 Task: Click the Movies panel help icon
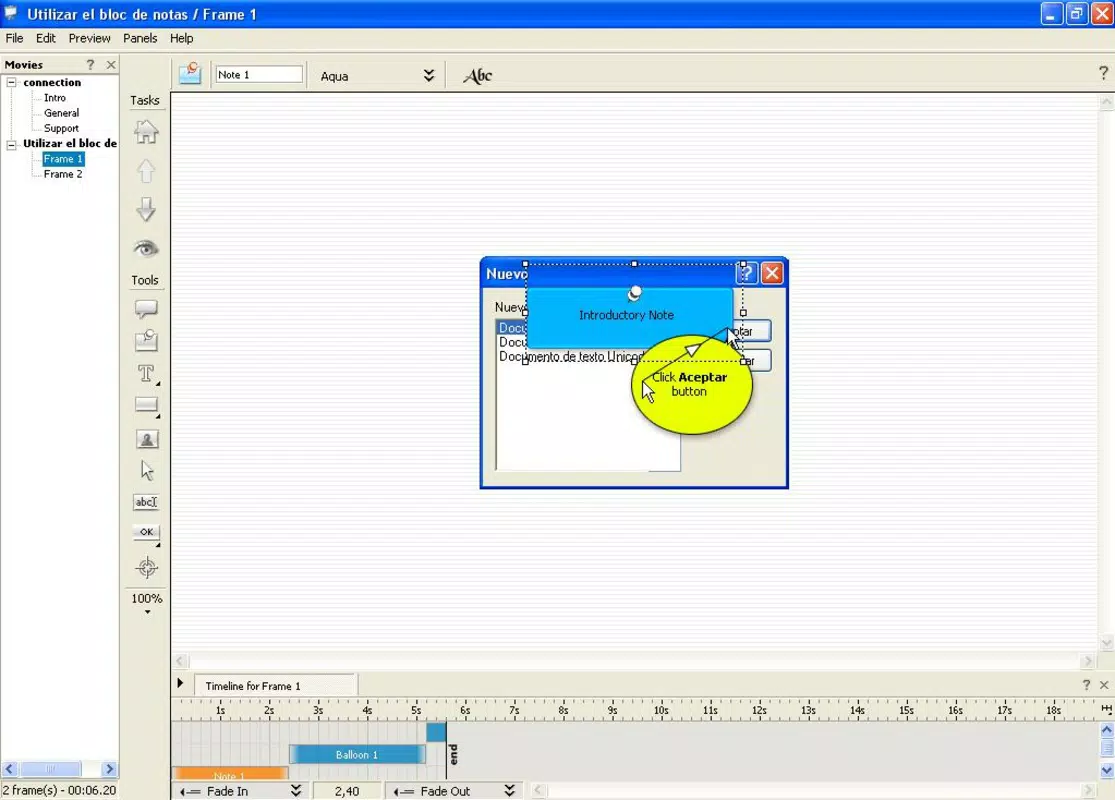[x=90, y=65]
